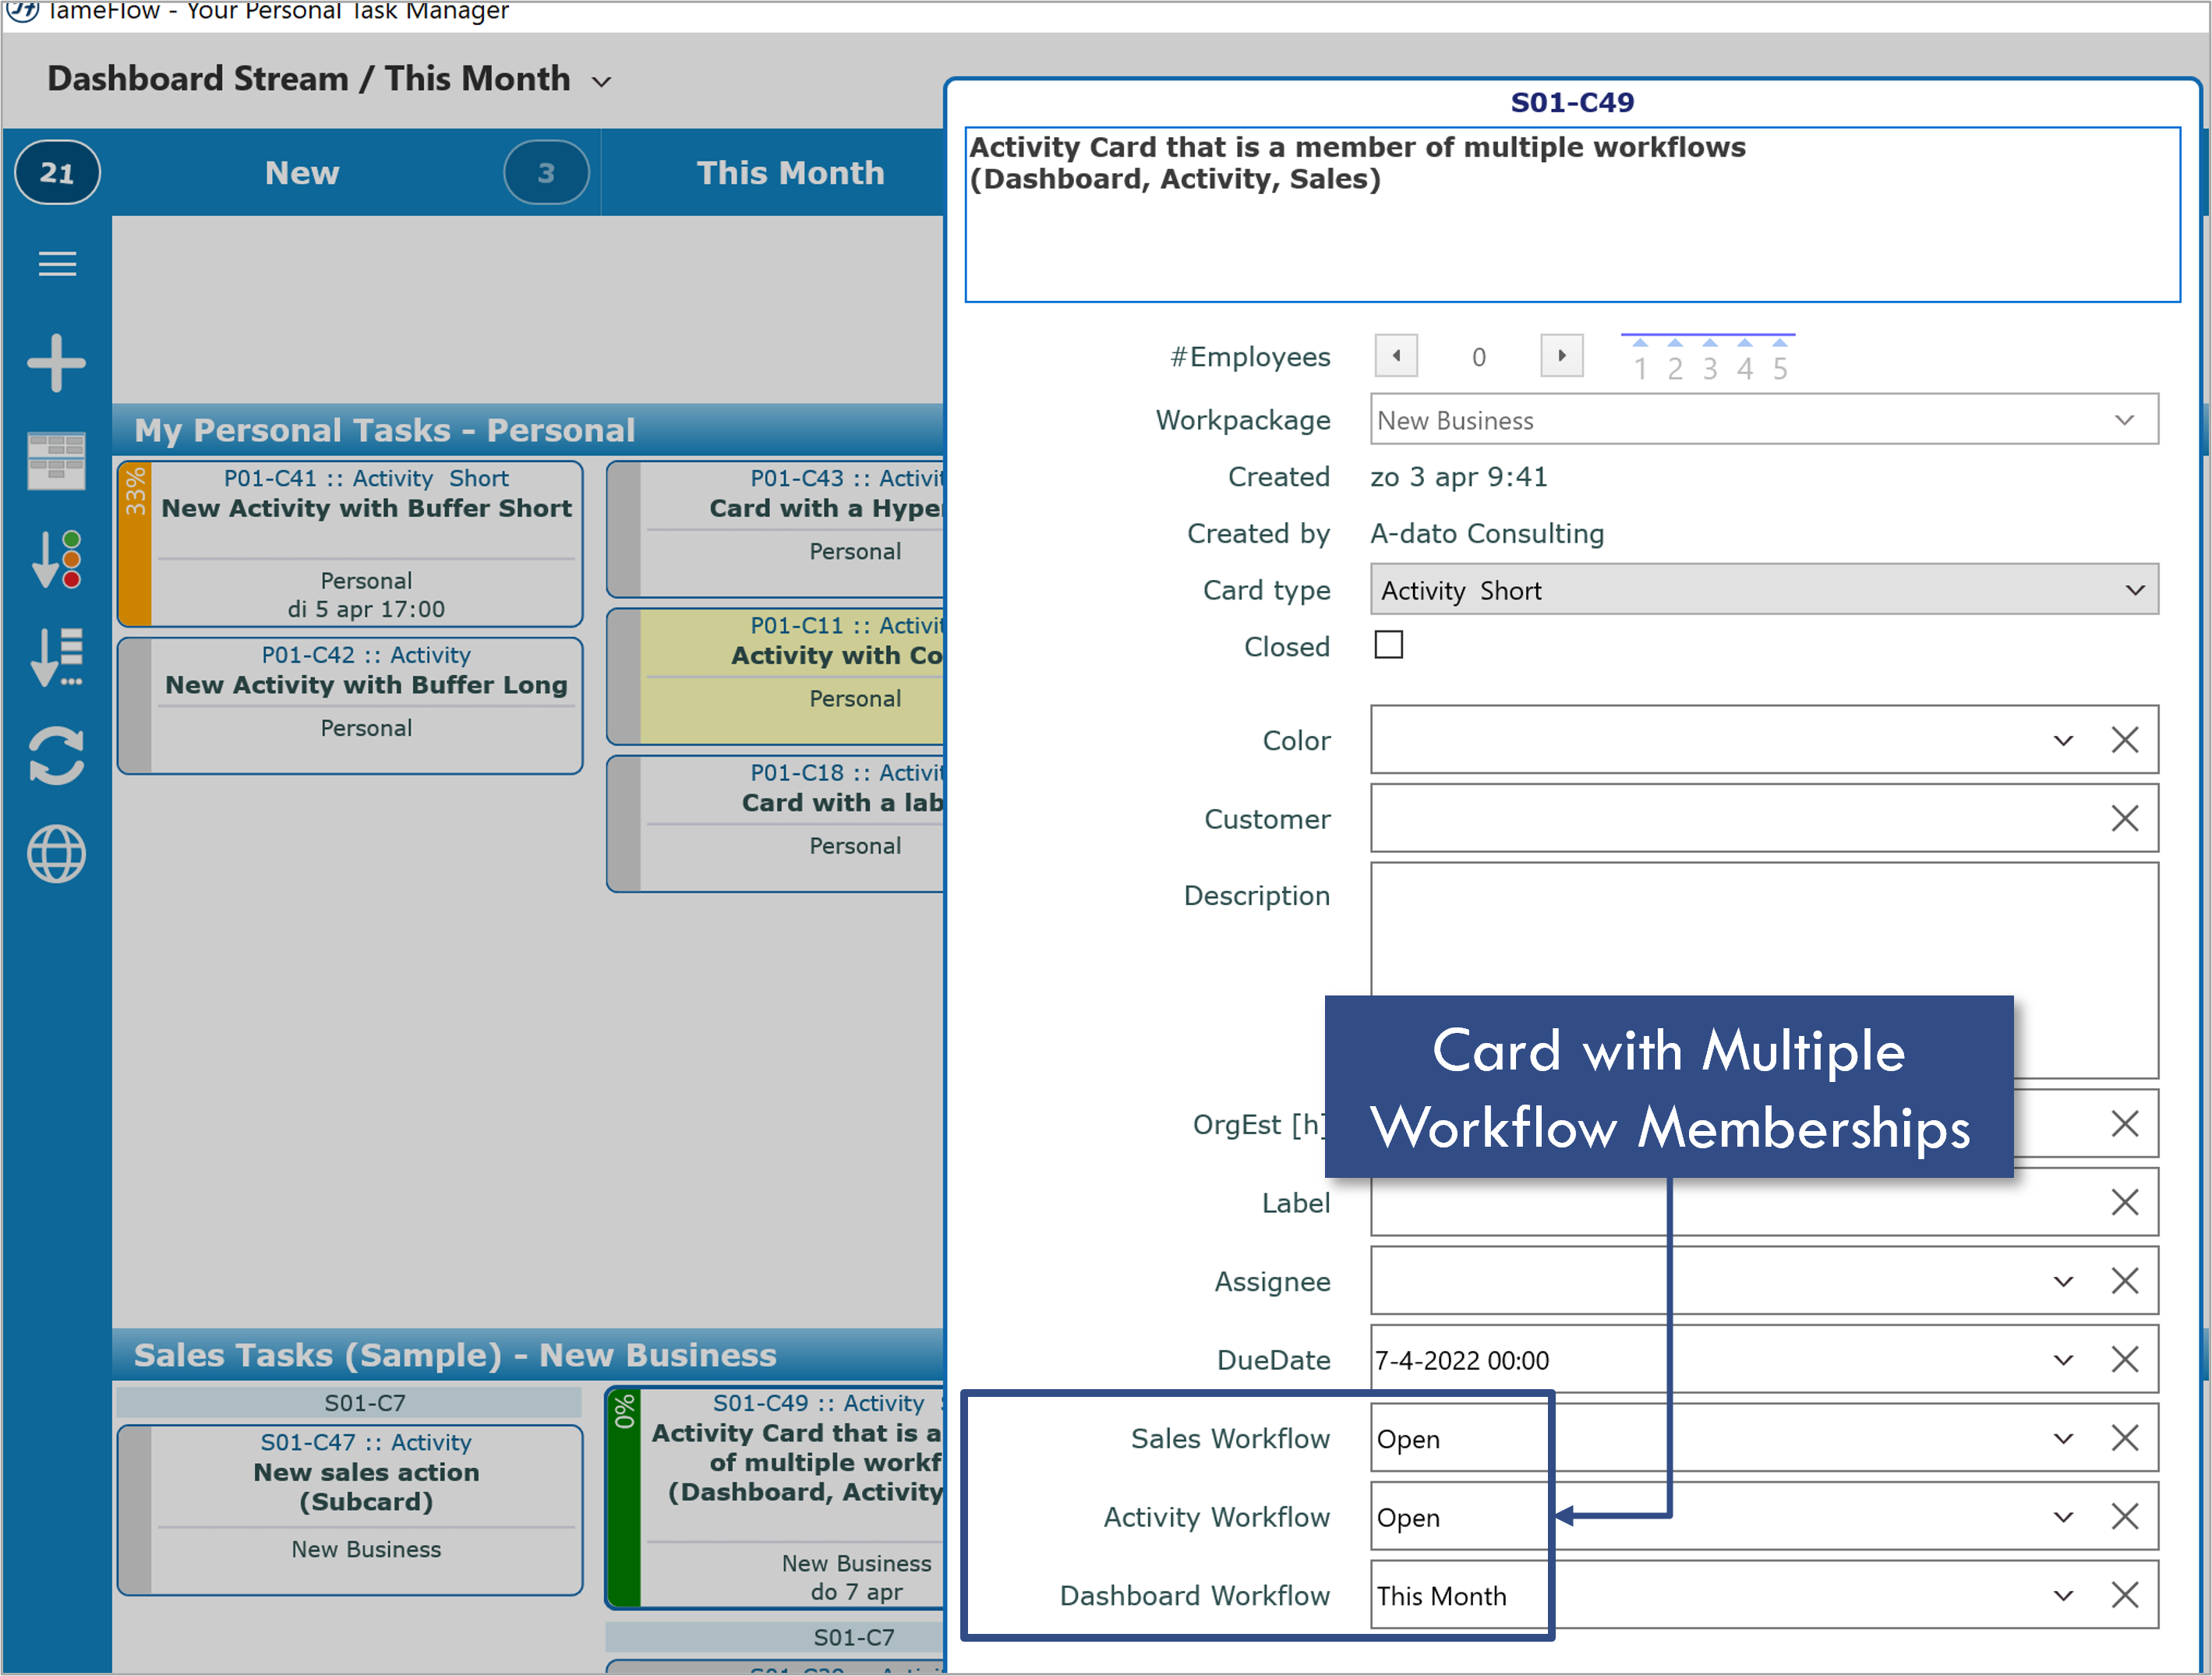Clear the DueDate field

click(x=2125, y=1360)
